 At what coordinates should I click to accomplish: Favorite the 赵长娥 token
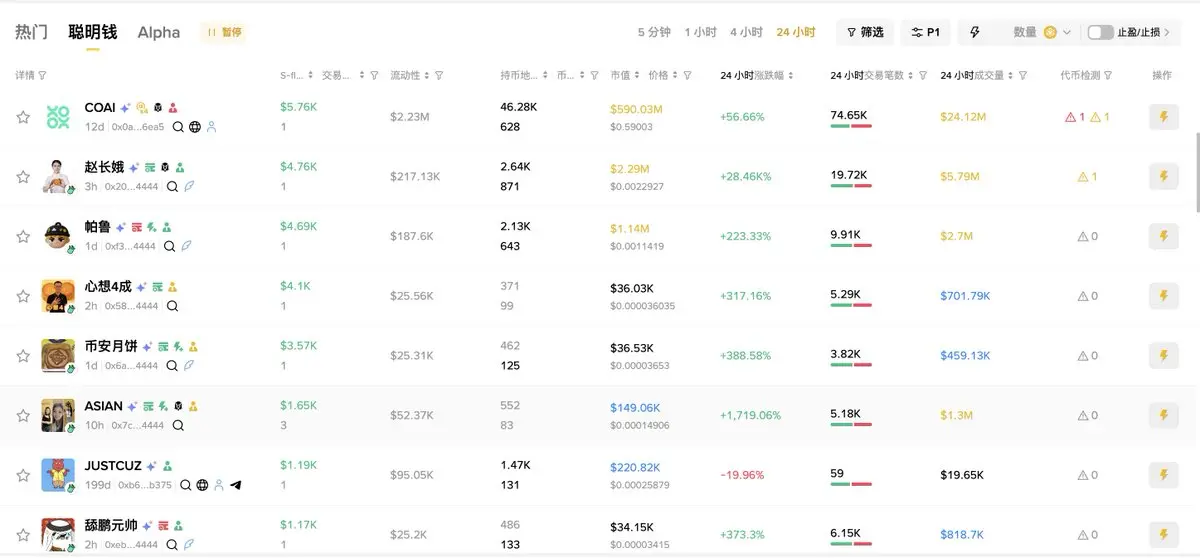pos(23,177)
